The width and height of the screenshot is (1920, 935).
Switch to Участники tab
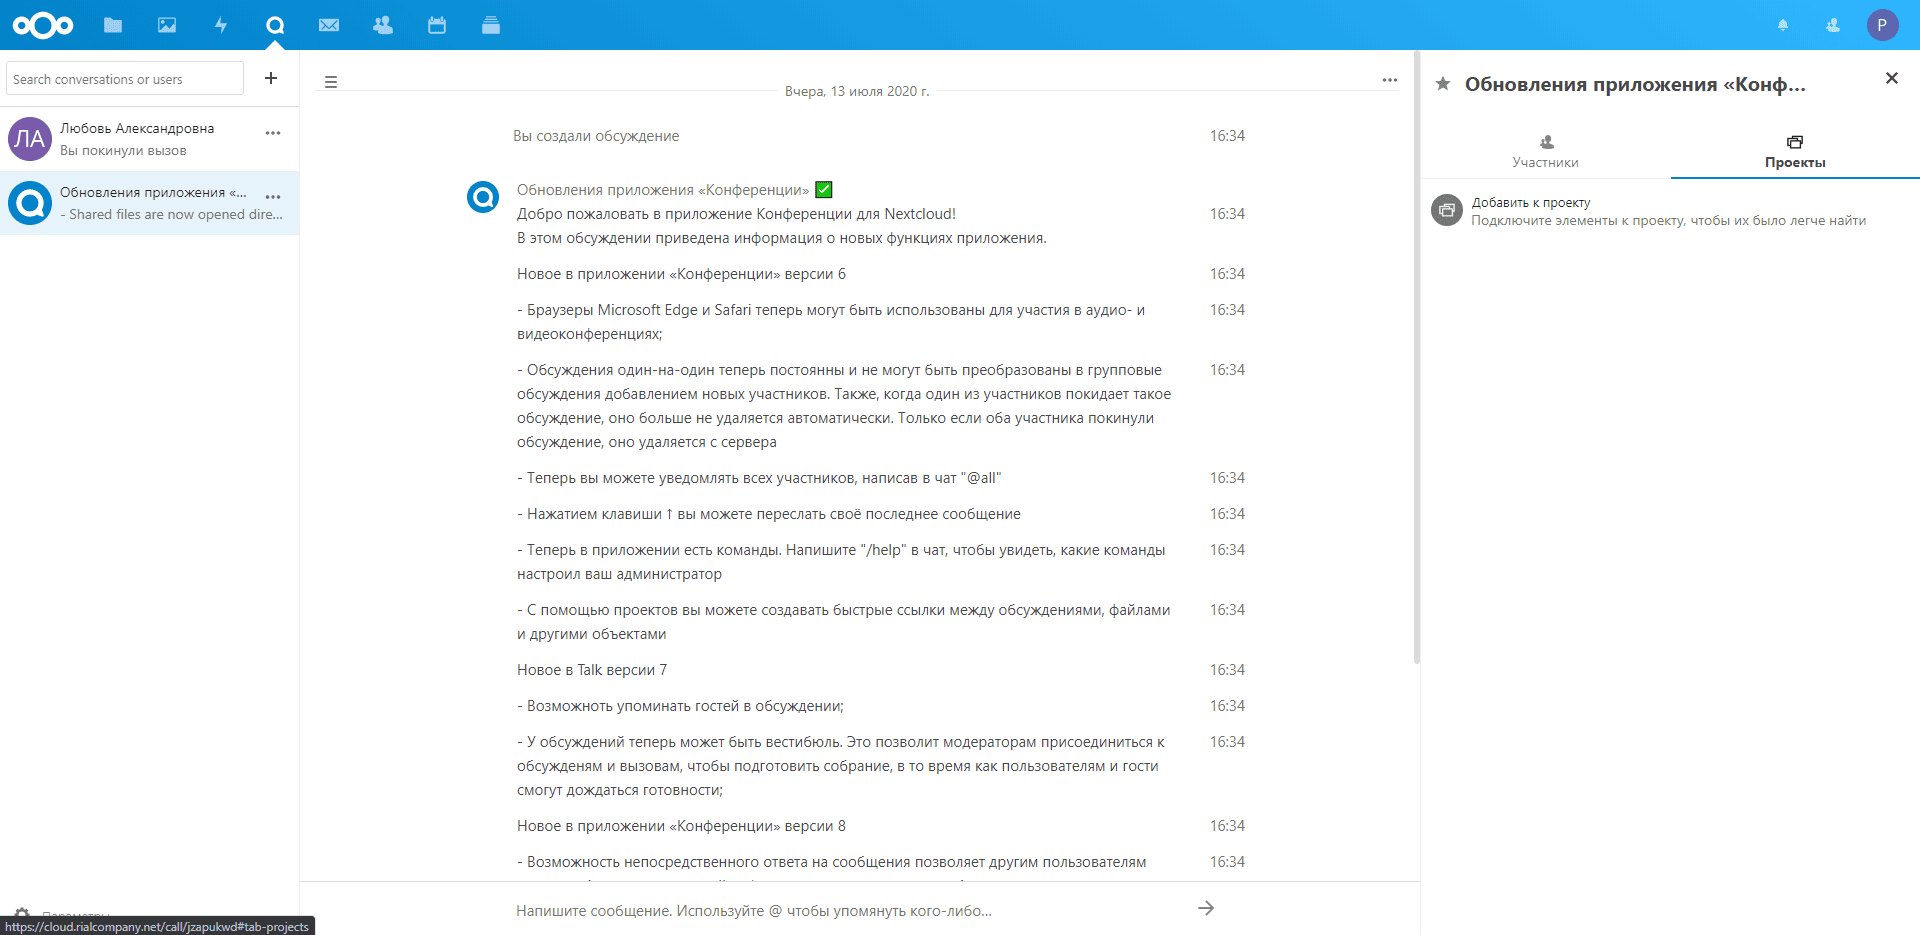(1545, 152)
